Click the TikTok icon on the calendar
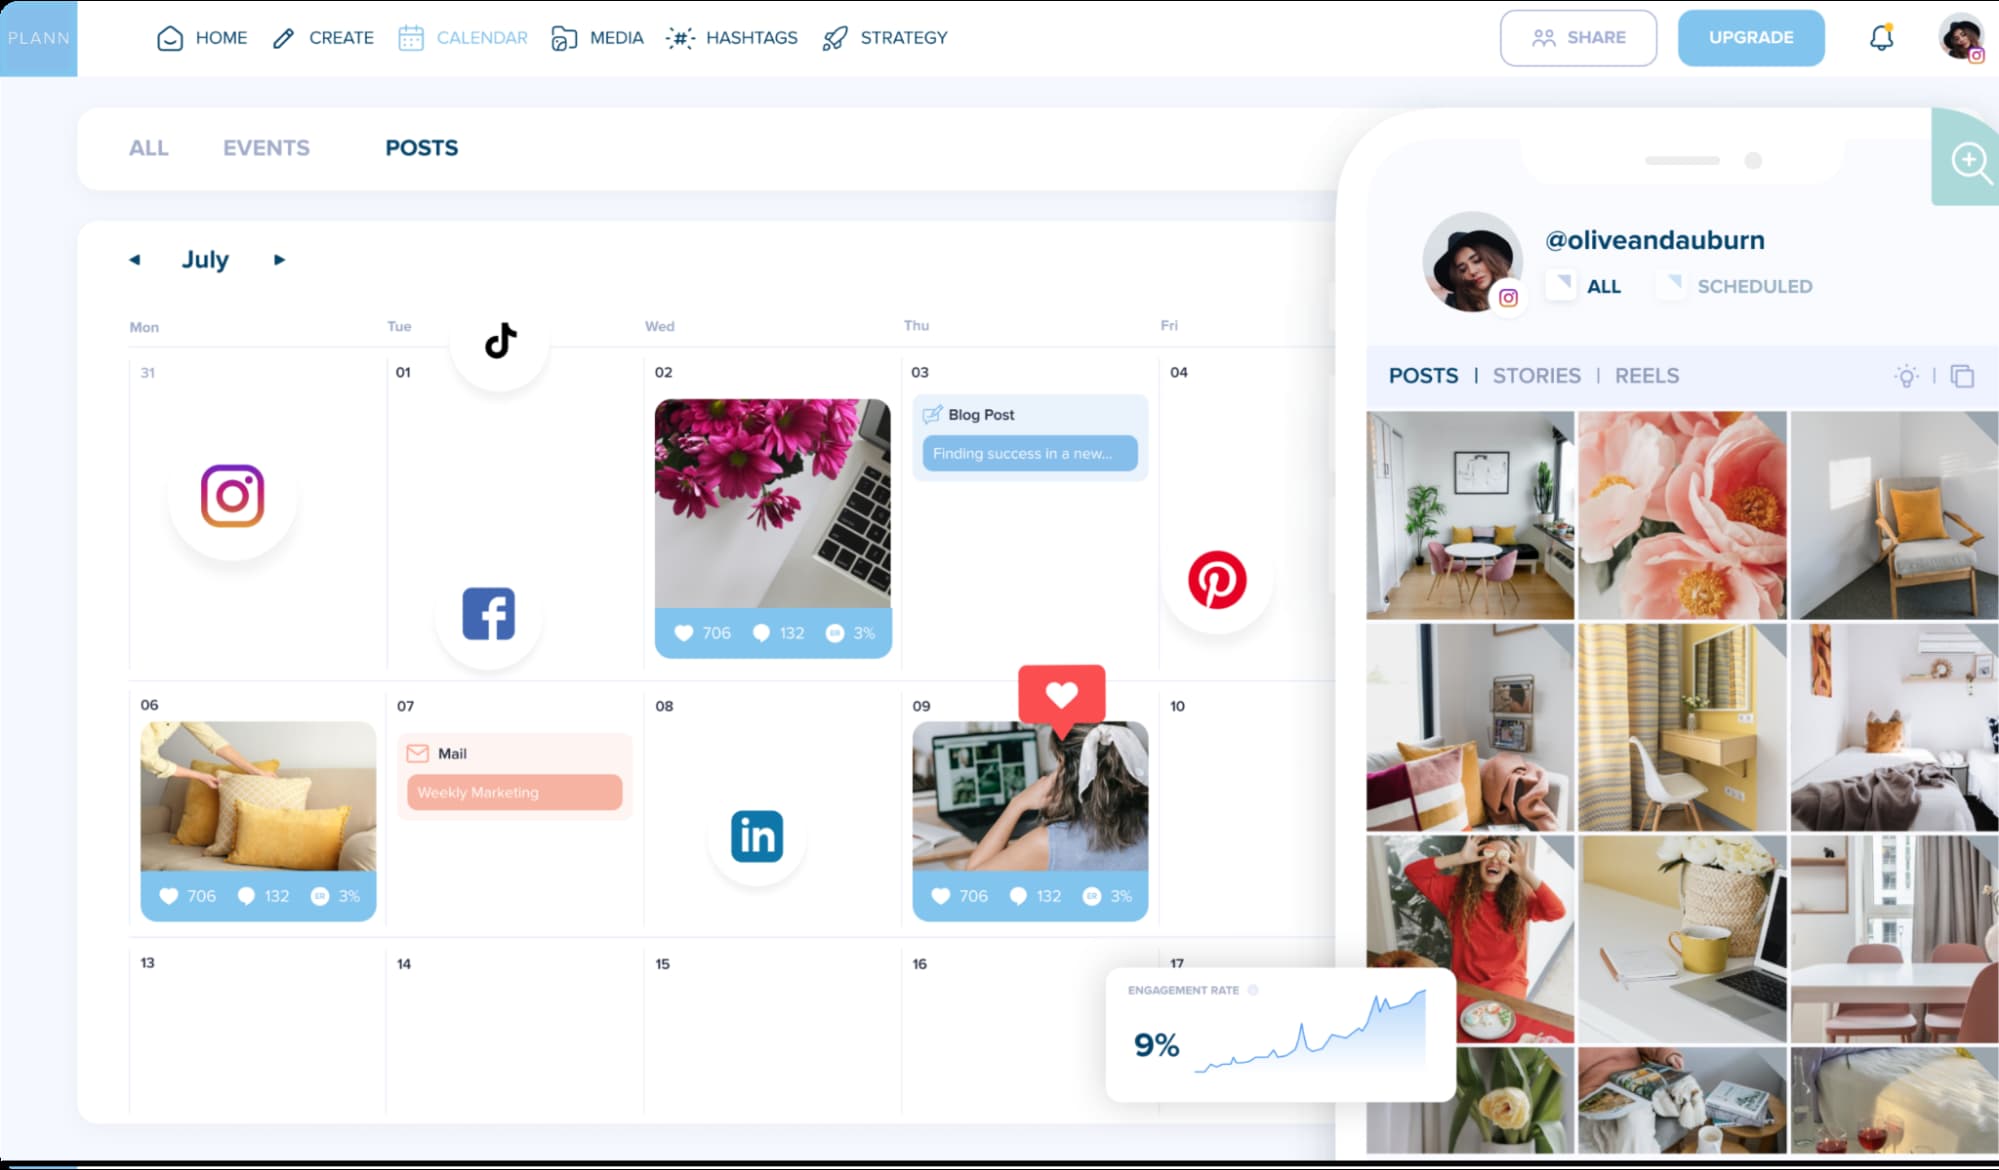Image resolution: width=1999 pixels, height=1170 pixels. pyautogui.click(x=500, y=341)
